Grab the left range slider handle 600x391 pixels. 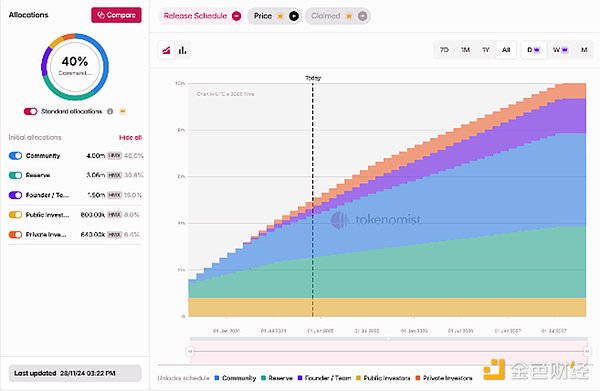coord(191,351)
